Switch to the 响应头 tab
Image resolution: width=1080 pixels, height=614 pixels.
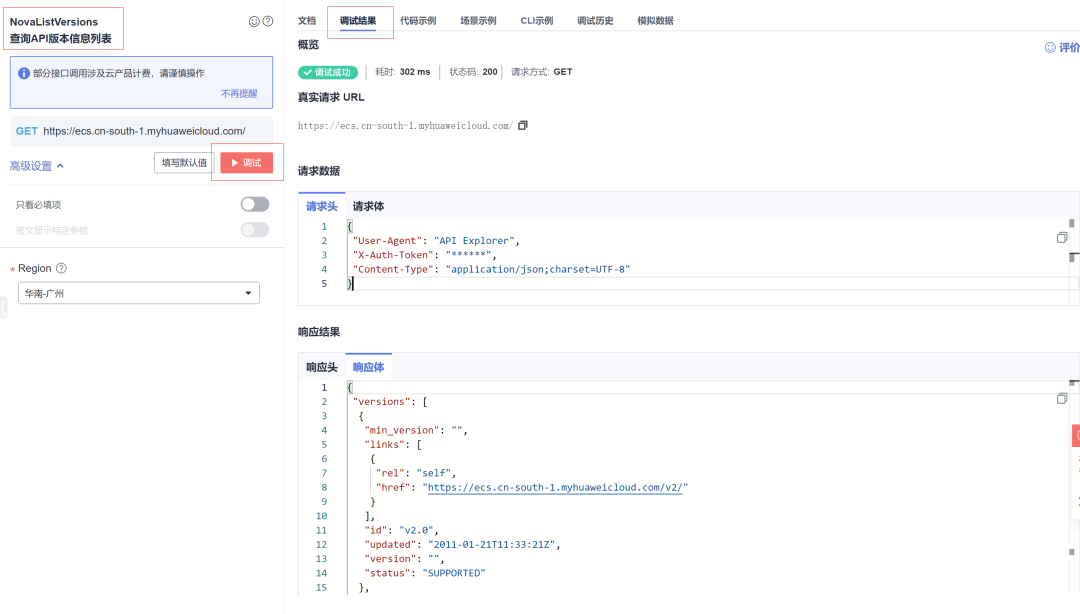(x=321, y=366)
